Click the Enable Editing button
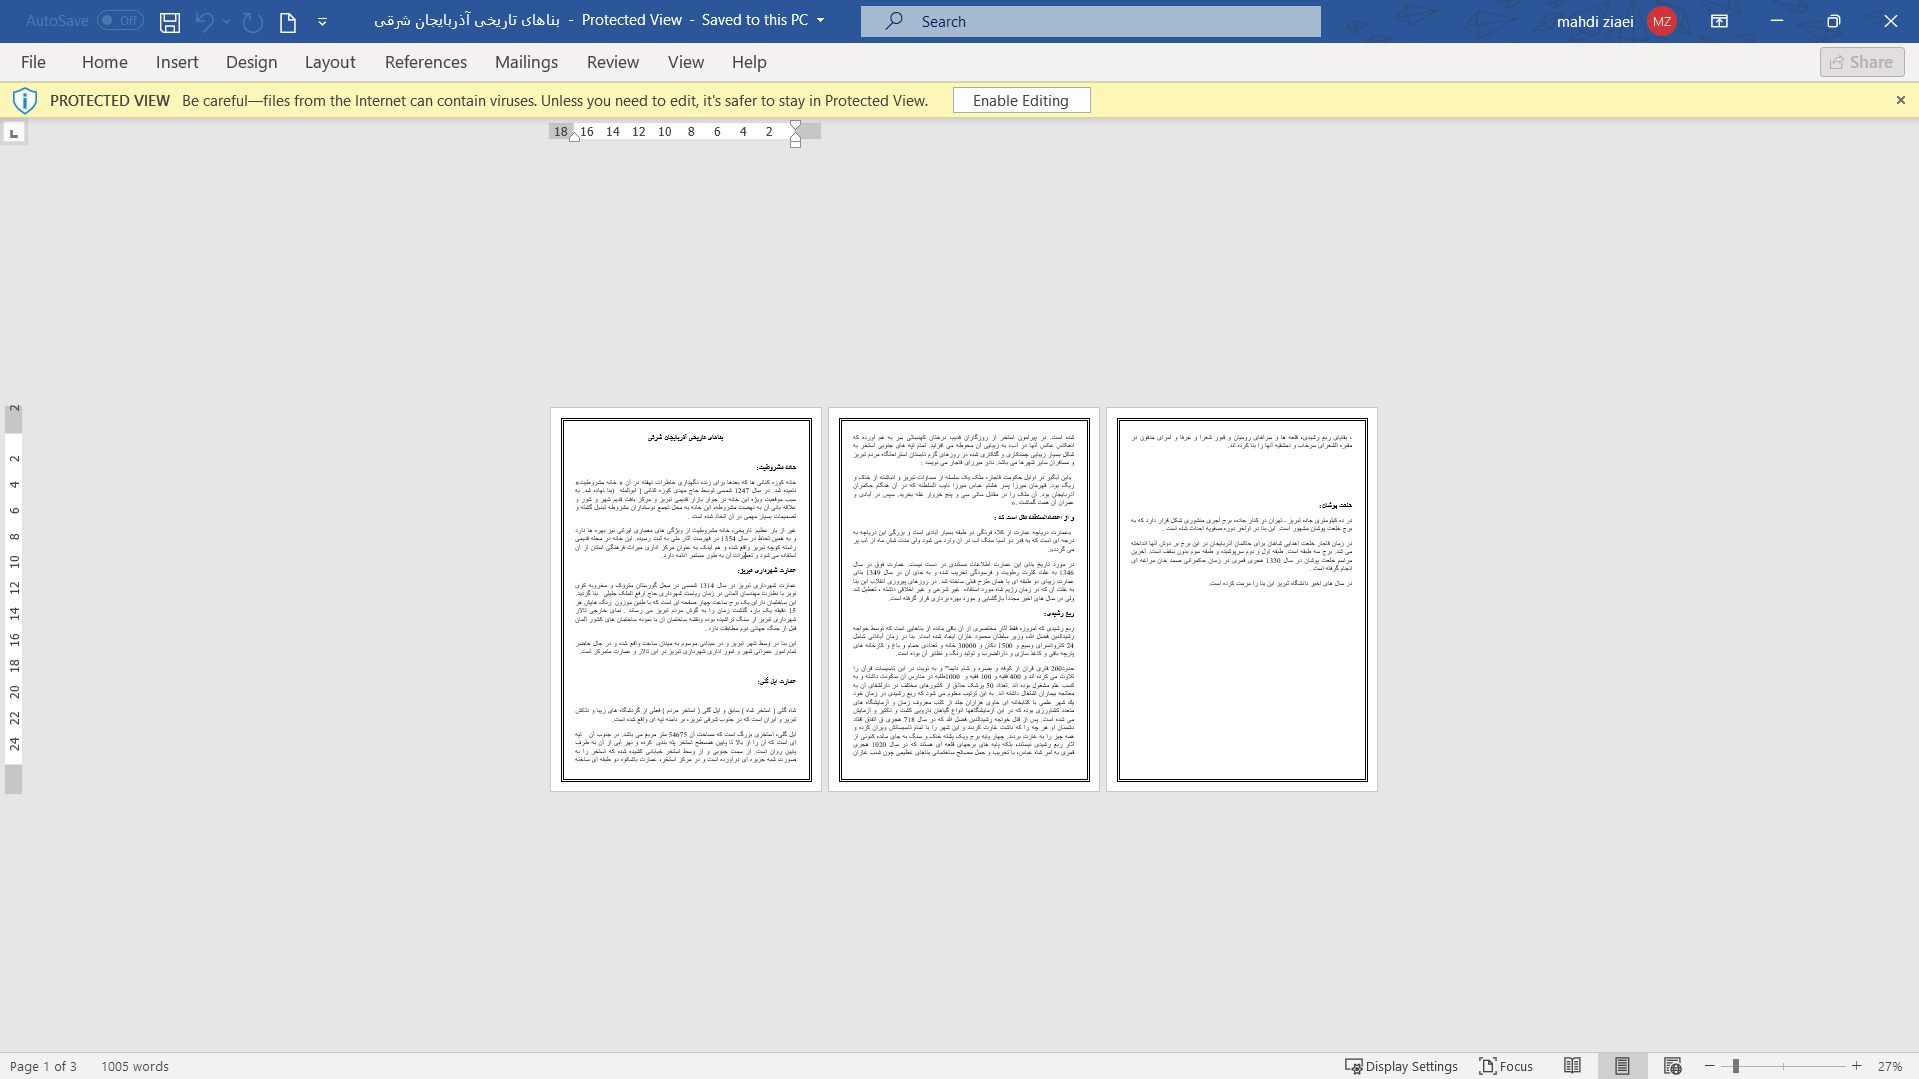The width and height of the screenshot is (1919, 1079). 1021,100
